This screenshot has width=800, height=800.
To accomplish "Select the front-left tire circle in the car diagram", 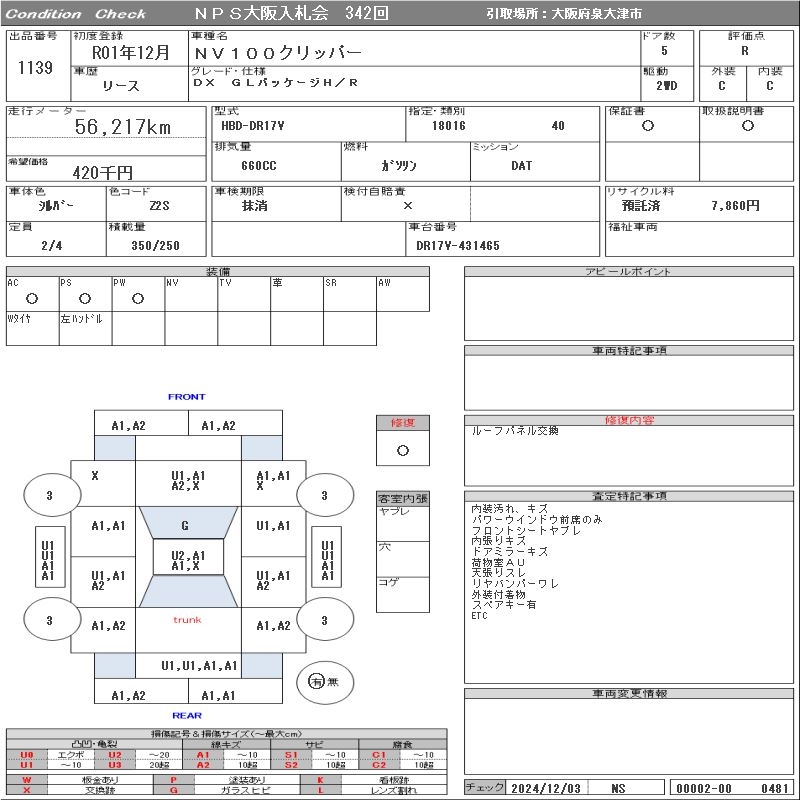I will [x=49, y=495].
